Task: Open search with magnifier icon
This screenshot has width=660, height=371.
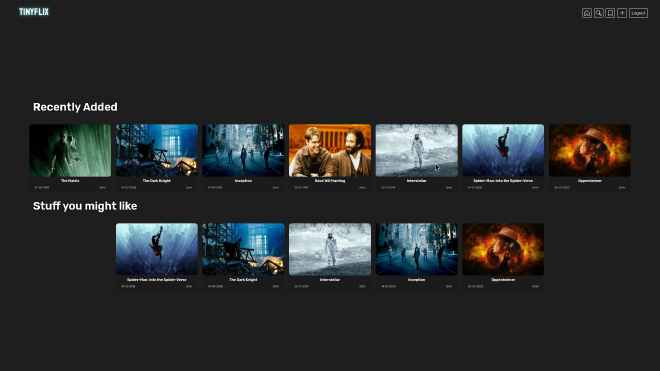Action: [599, 13]
